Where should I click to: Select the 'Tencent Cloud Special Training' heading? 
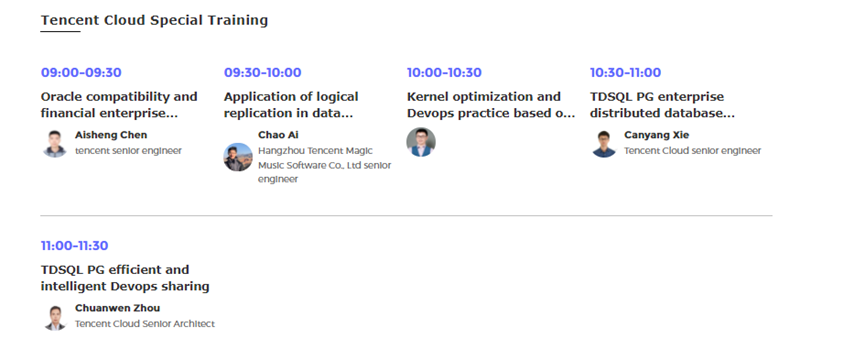154,20
